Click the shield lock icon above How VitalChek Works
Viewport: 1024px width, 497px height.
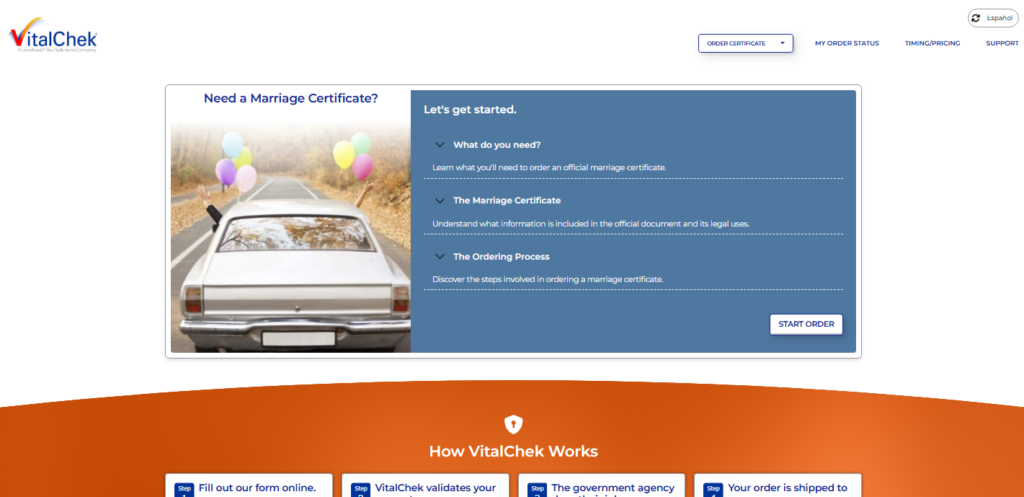(x=513, y=424)
